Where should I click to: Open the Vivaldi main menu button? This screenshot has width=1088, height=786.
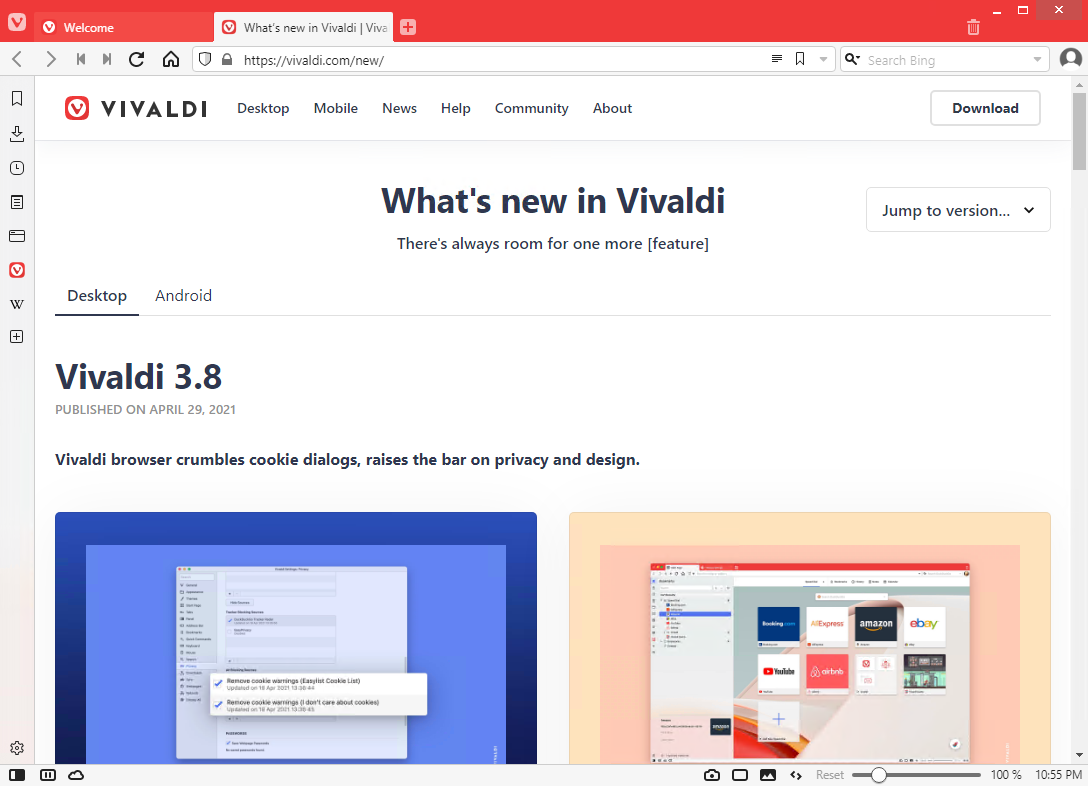[x=17, y=22]
